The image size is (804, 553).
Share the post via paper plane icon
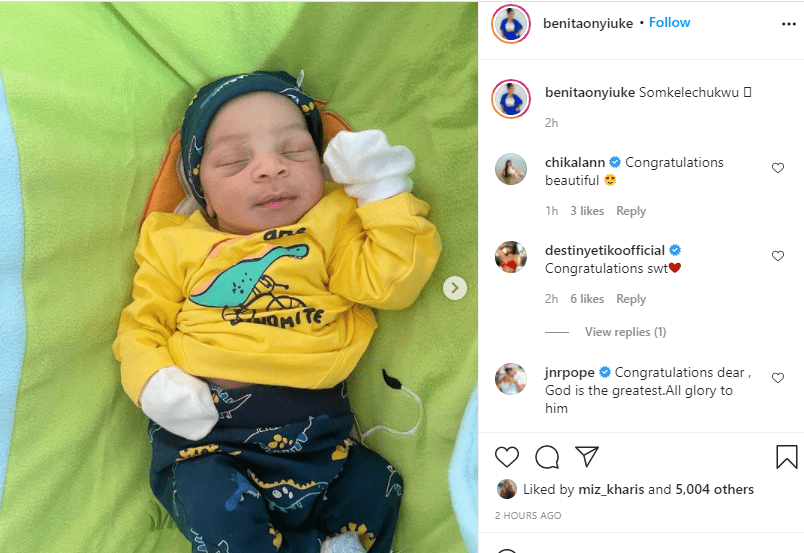(587, 456)
